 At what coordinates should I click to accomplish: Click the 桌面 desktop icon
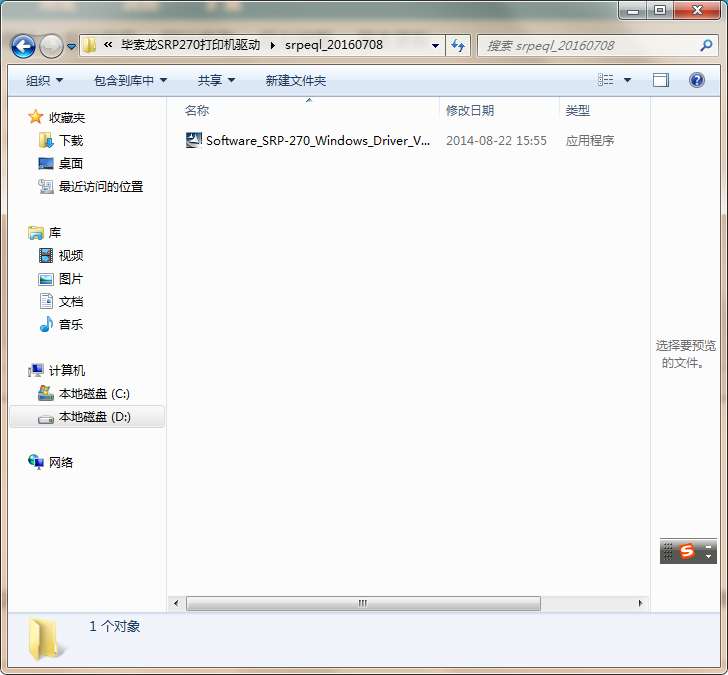pyautogui.click(x=46, y=163)
